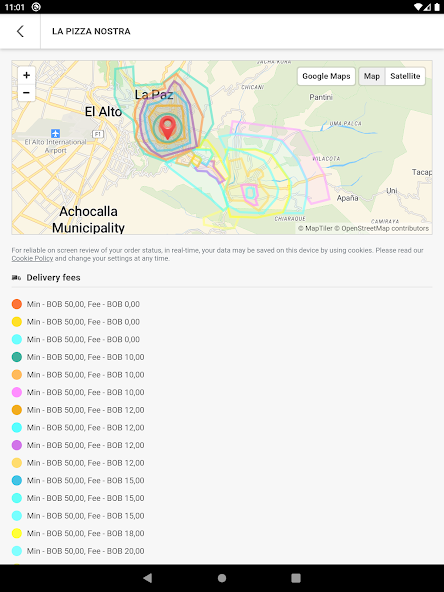
Task: Tap the airport icon near El Alto
Action: click(56, 133)
